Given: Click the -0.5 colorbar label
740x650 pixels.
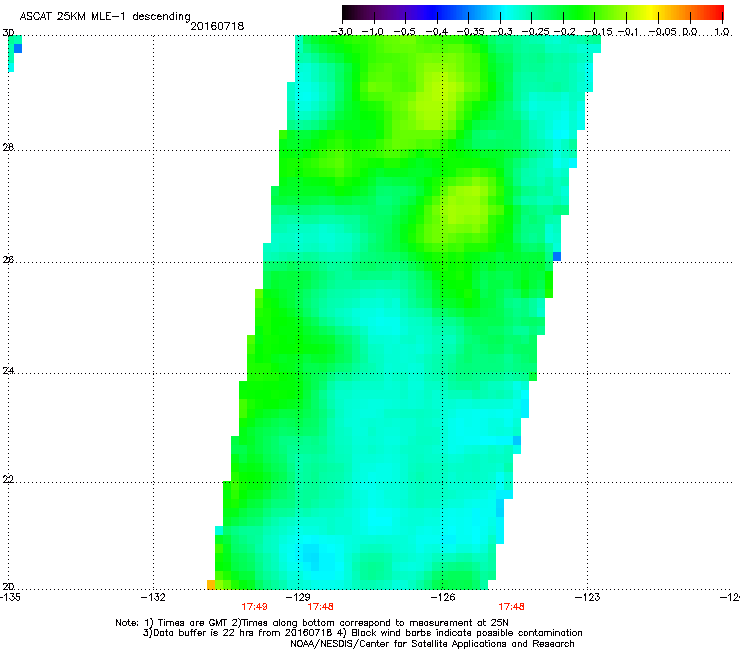Looking at the screenshot, I should 405,32.
